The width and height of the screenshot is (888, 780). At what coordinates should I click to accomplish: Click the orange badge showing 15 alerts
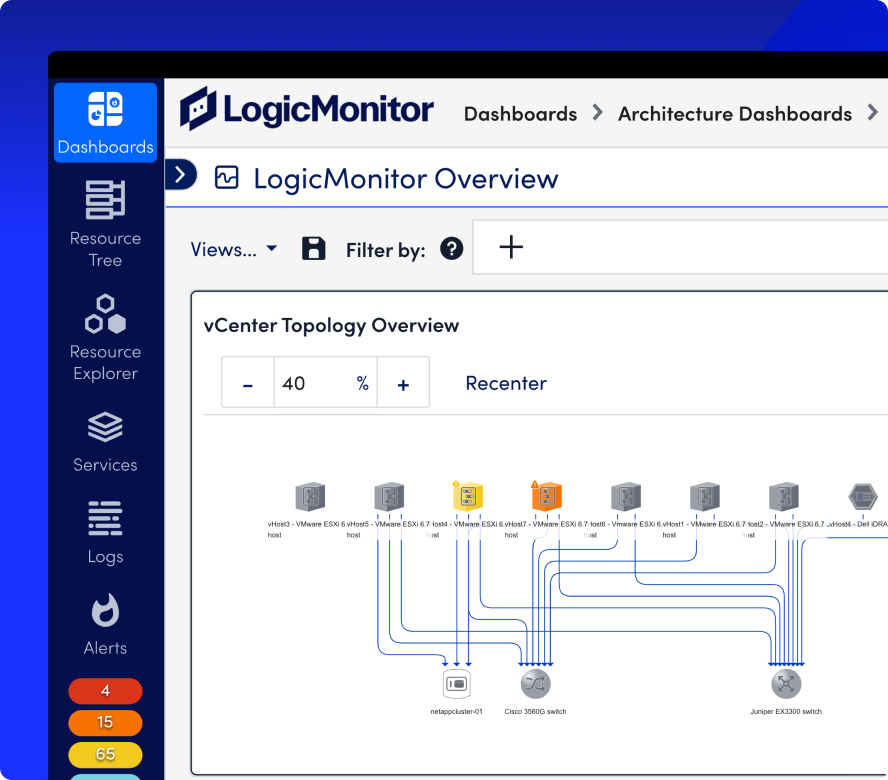pyautogui.click(x=105, y=722)
